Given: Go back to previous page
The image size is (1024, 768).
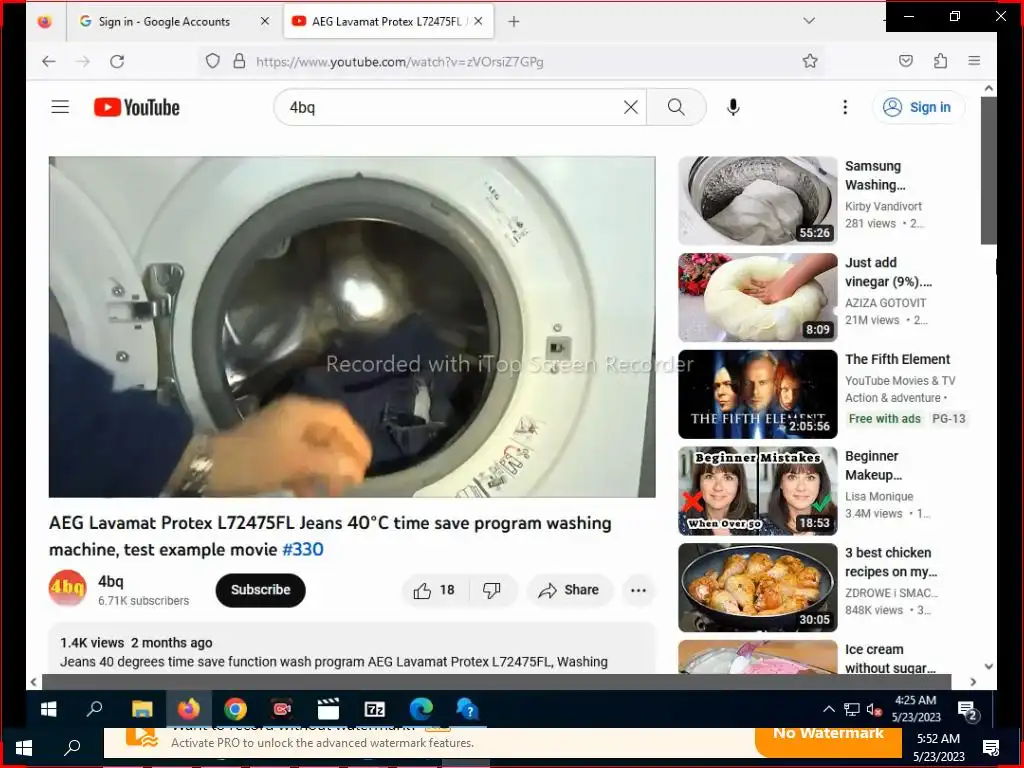Looking at the screenshot, I should pyautogui.click(x=48, y=61).
